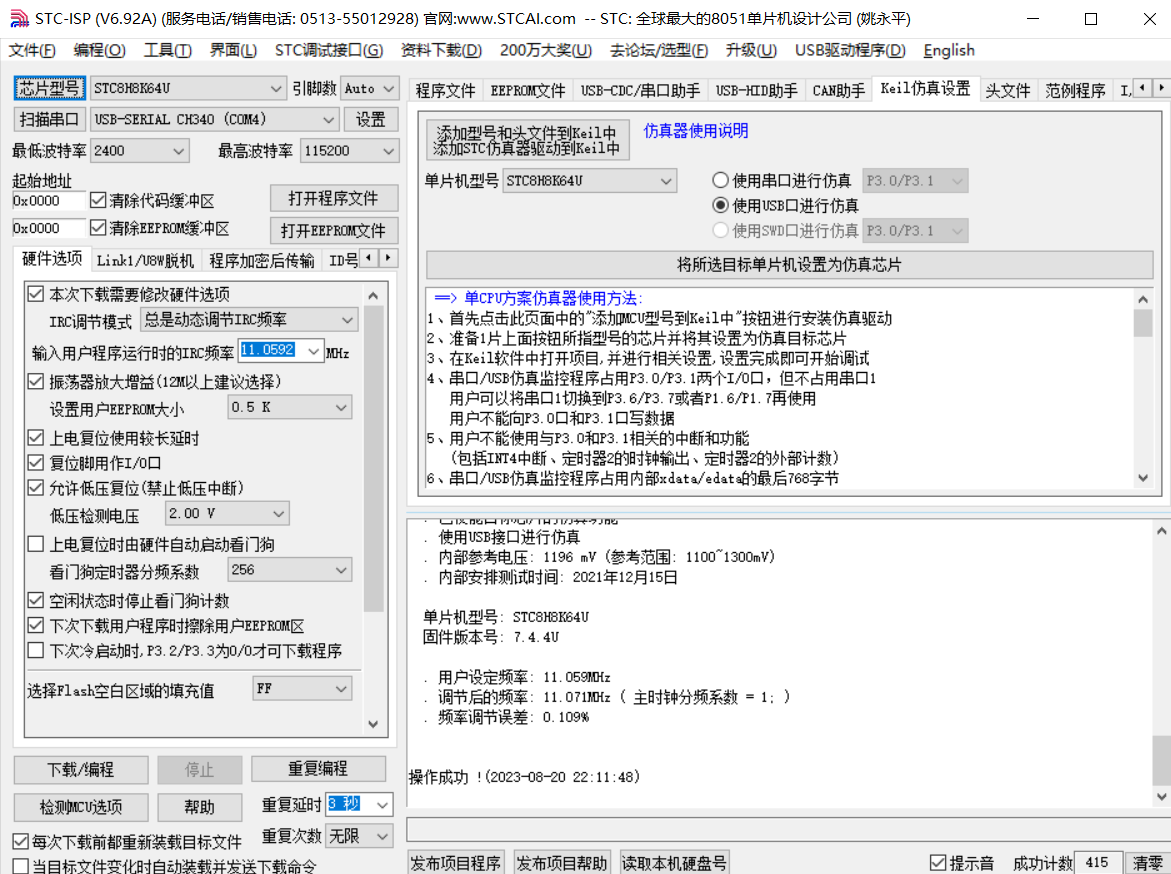Open STC调试接口(G) menu
This screenshot has height=874, width=1171.
pos(329,50)
